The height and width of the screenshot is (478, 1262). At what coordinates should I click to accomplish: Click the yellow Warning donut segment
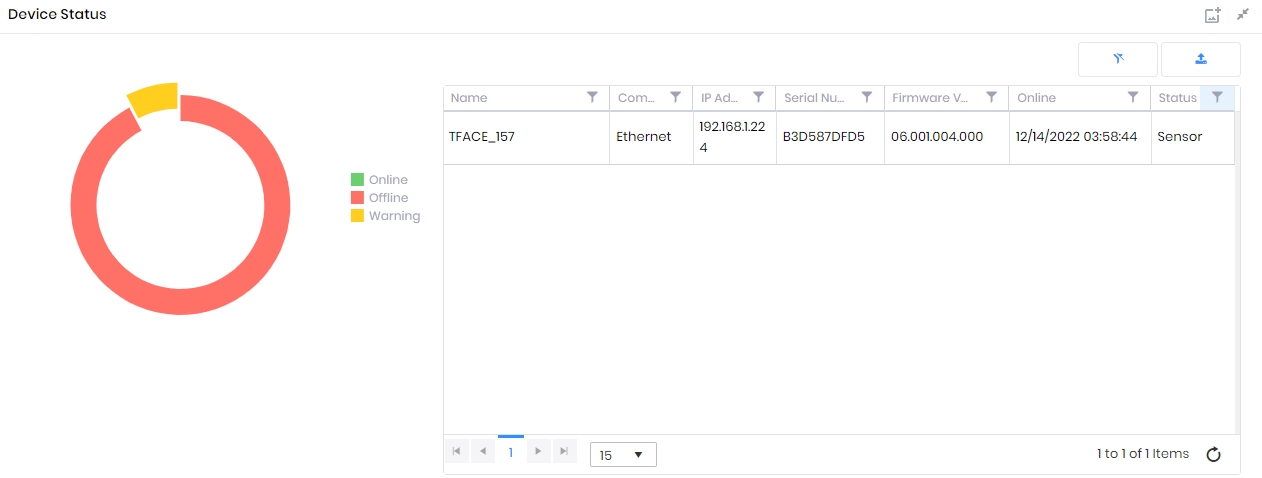pos(155,100)
